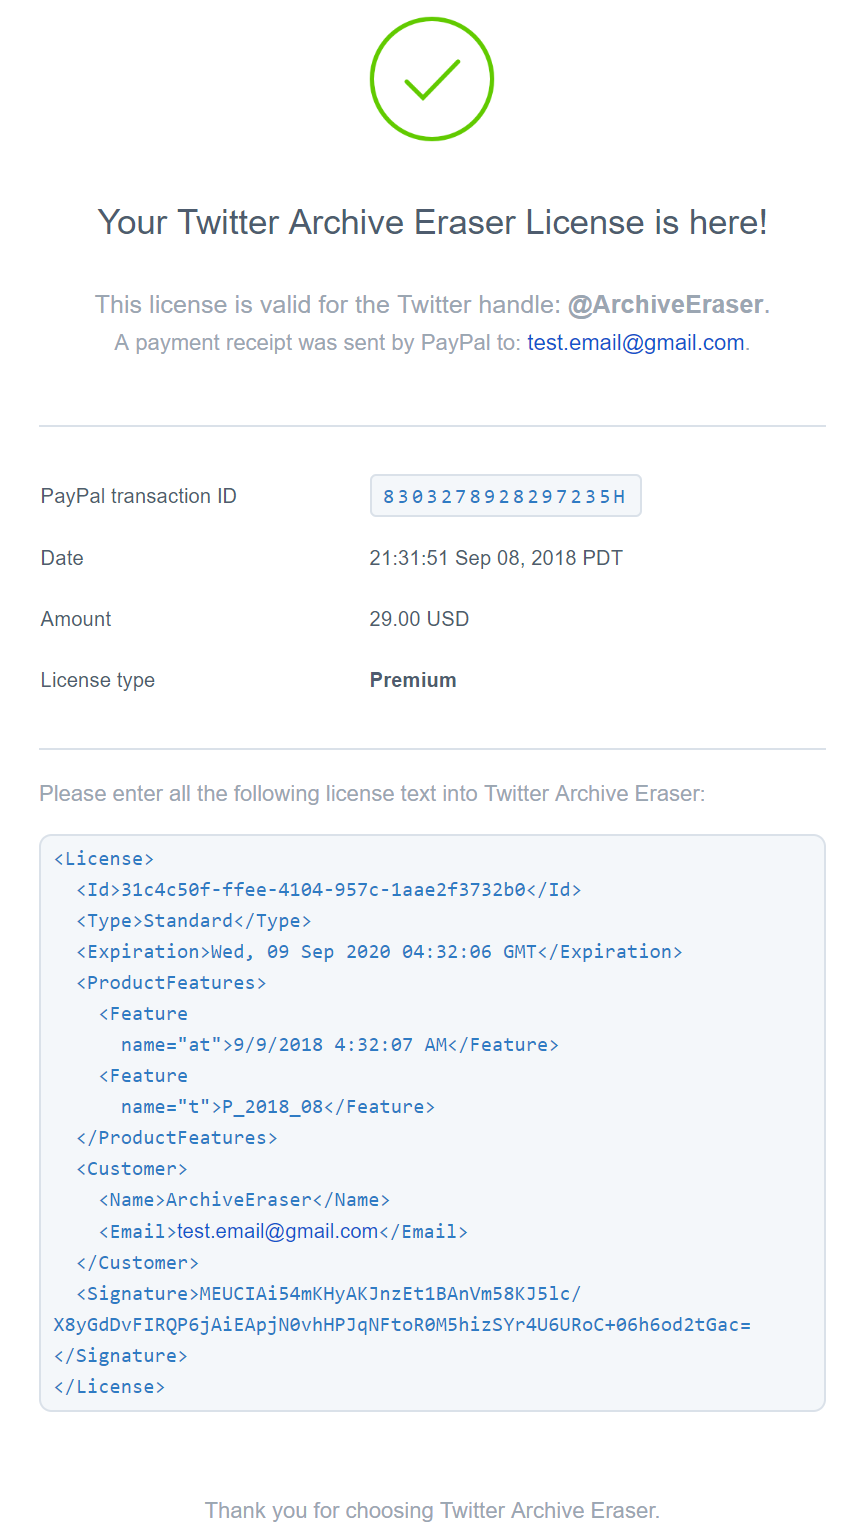This screenshot has width=861, height=1539.
Task: Click the @ArchiveEraser Twitter handle
Action: pos(666,304)
